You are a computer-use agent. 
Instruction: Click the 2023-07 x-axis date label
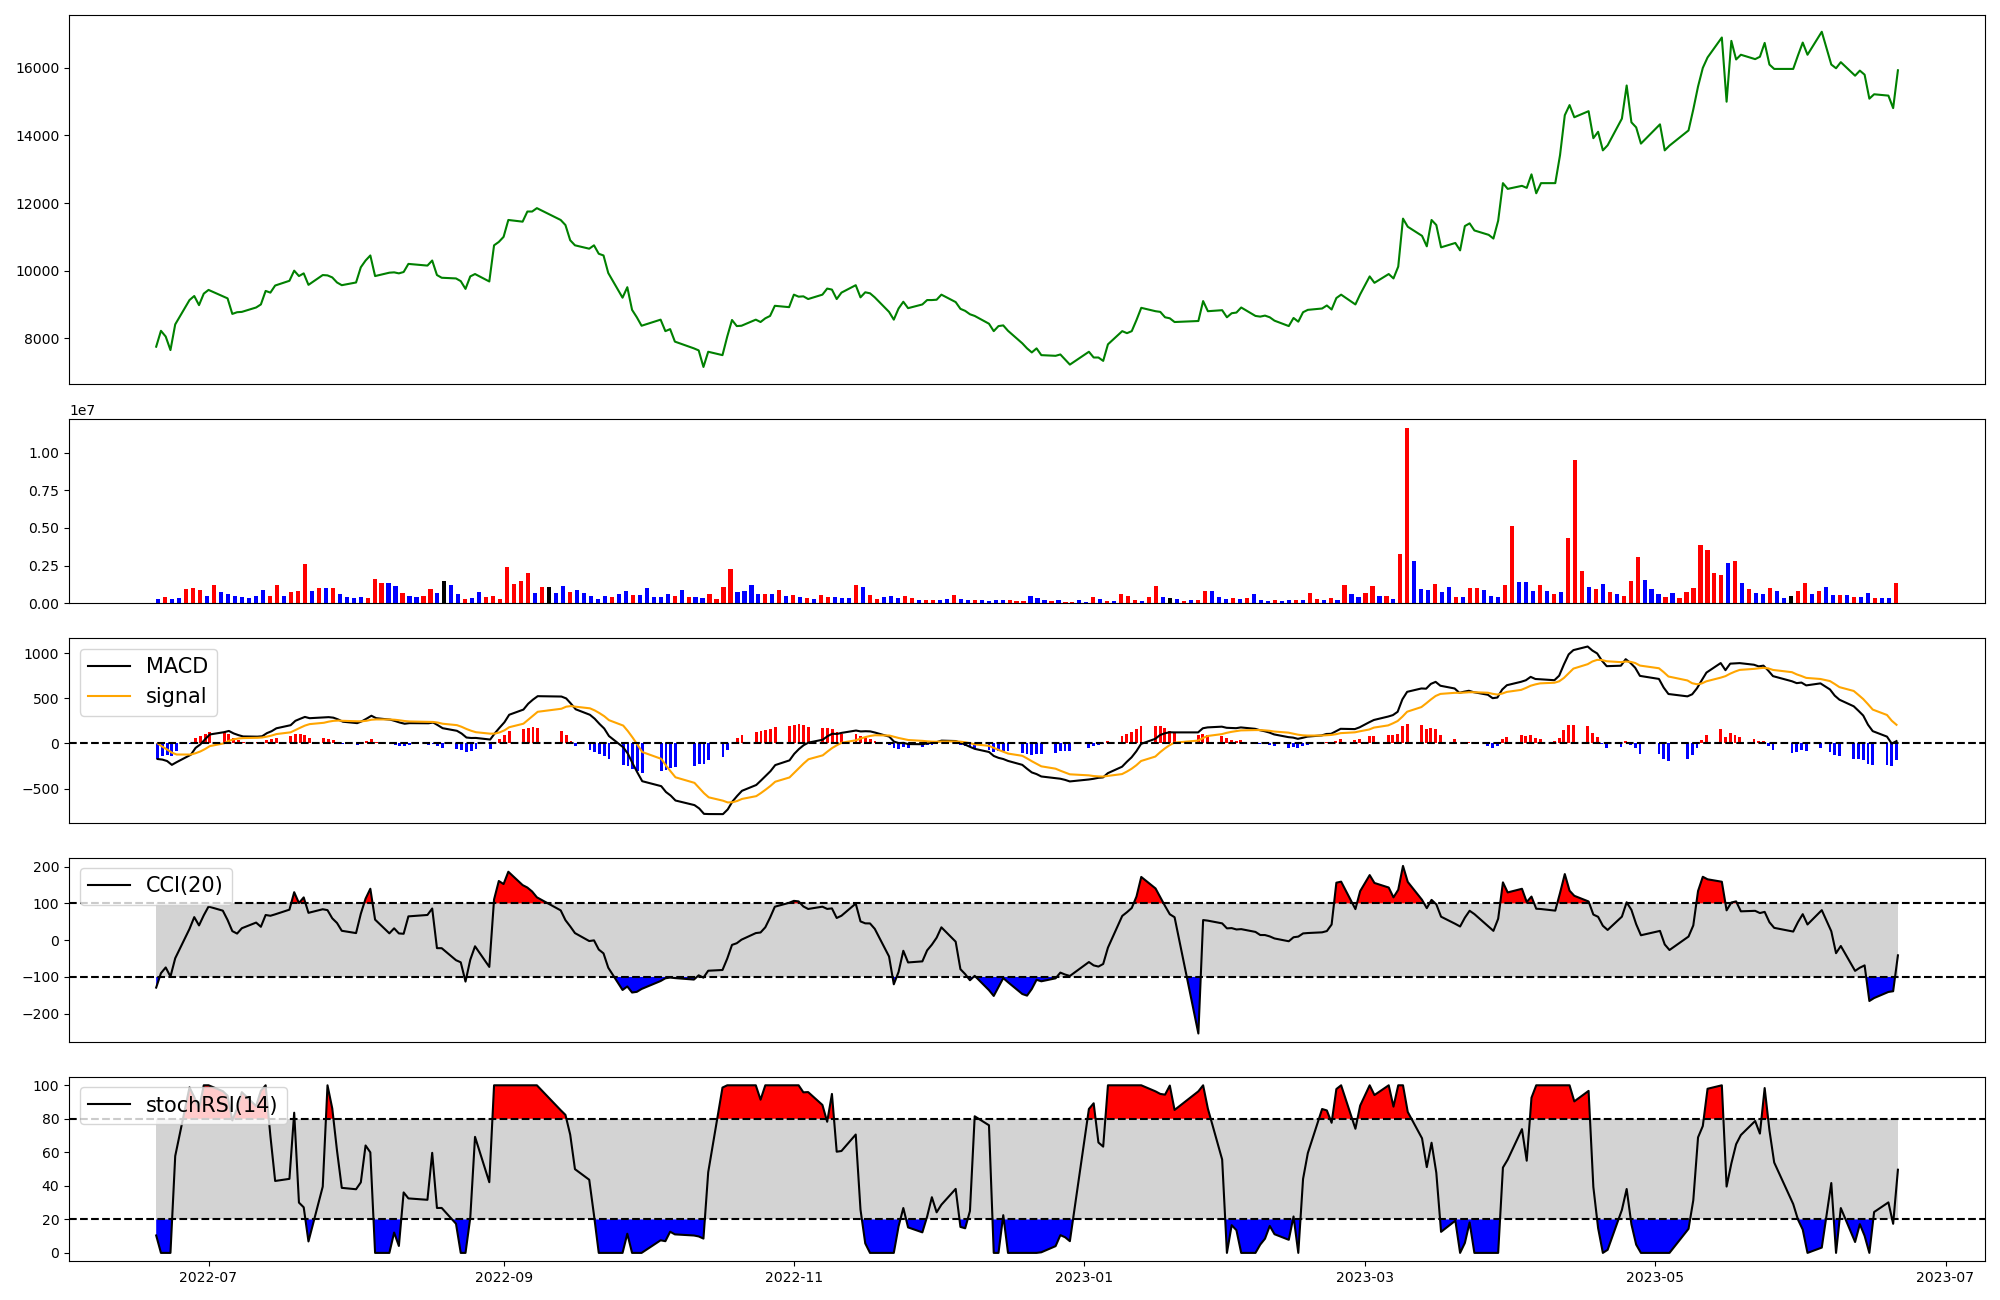1945,1277
